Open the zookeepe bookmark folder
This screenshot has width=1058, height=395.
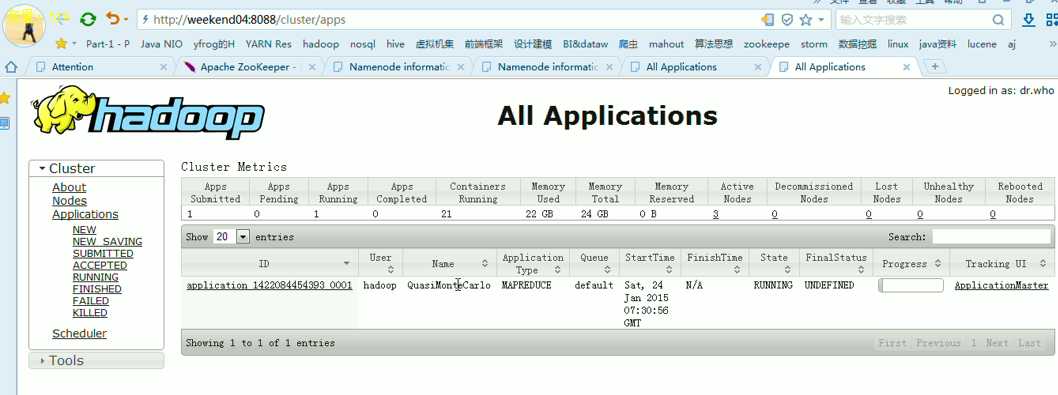pos(767,44)
